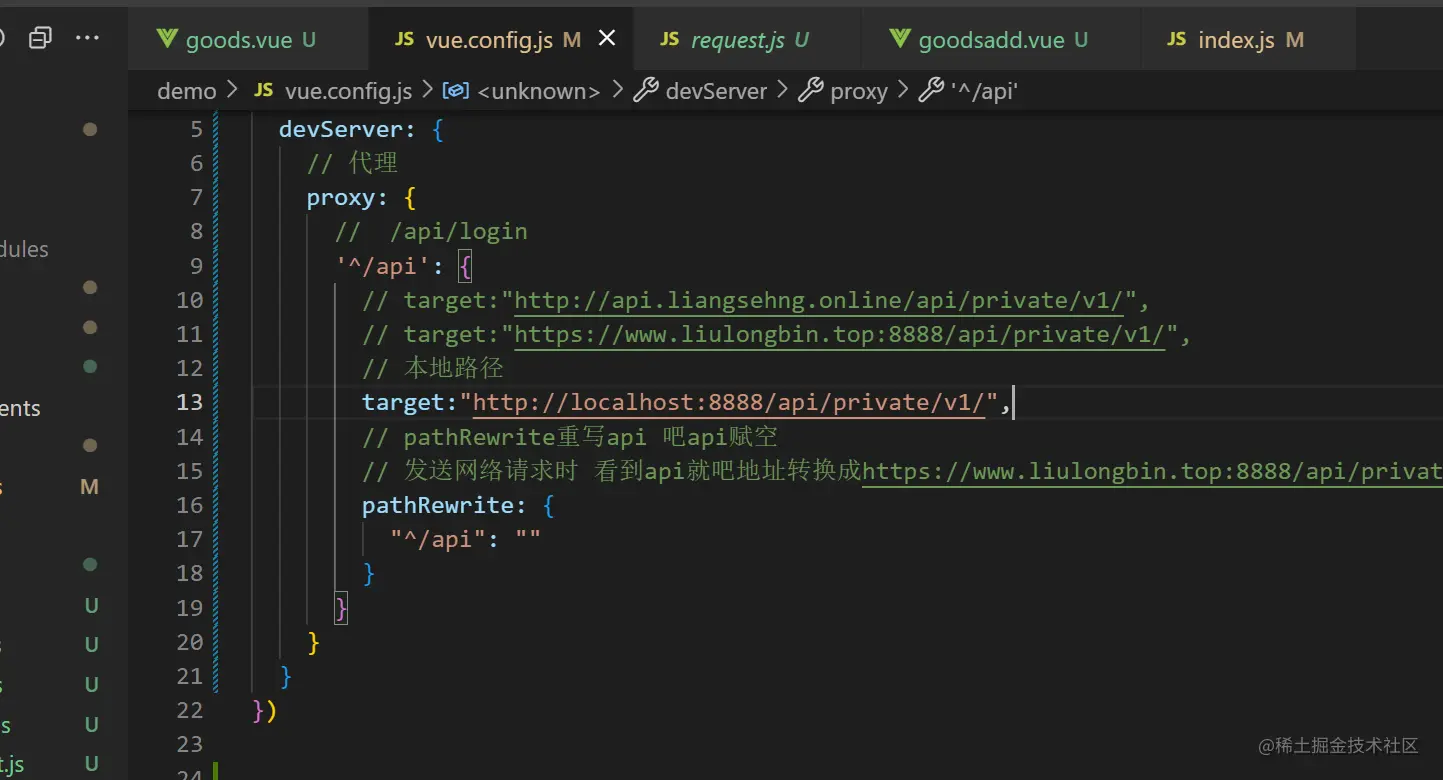Viewport: 1443px width, 780px height.
Task: Switch to the goods.vue tab
Action: [x=250, y=40]
